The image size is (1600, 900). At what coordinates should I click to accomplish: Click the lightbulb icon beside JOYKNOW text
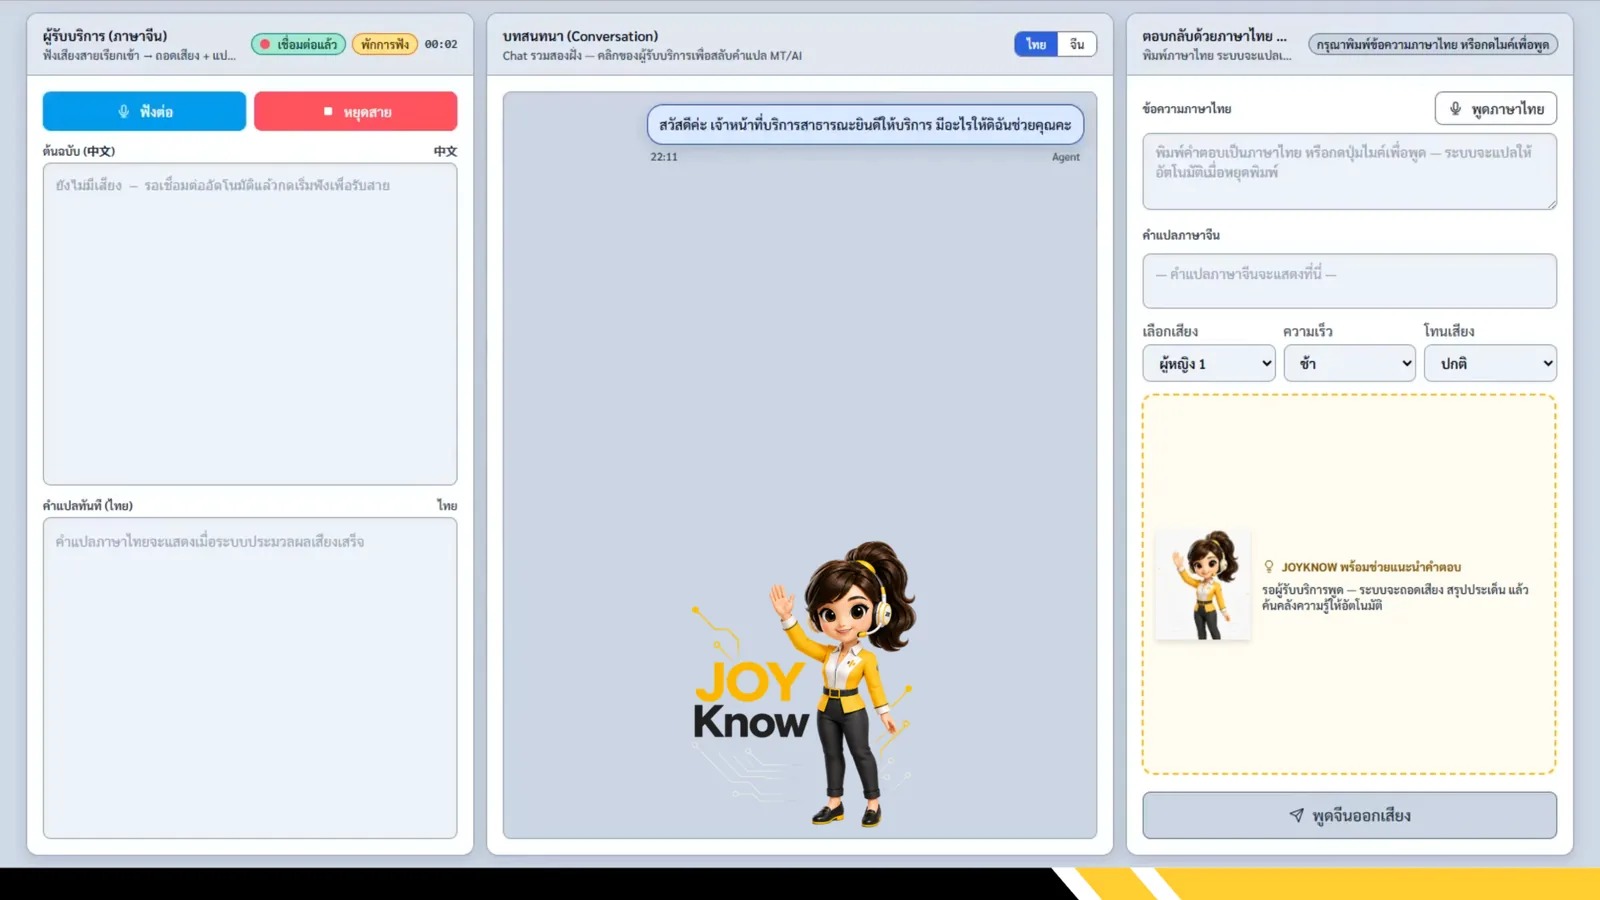pos(1269,566)
